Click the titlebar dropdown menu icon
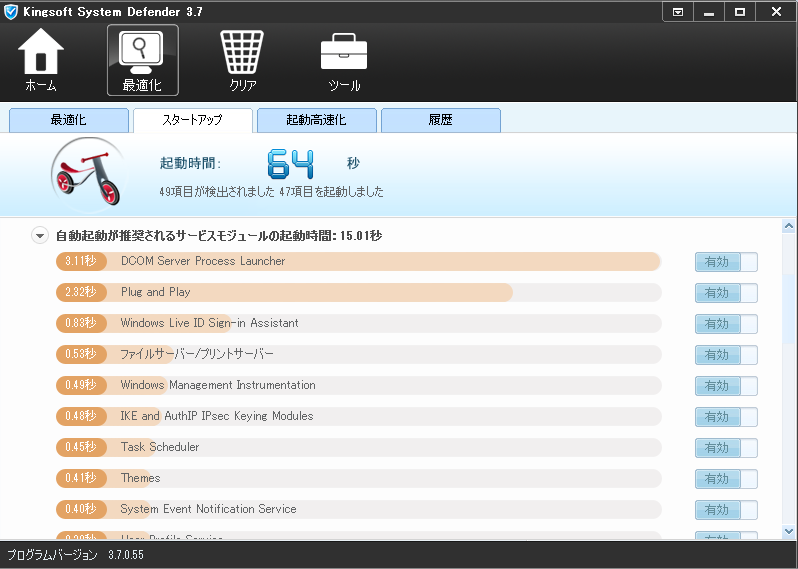The height and width of the screenshot is (569, 798). tap(678, 11)
